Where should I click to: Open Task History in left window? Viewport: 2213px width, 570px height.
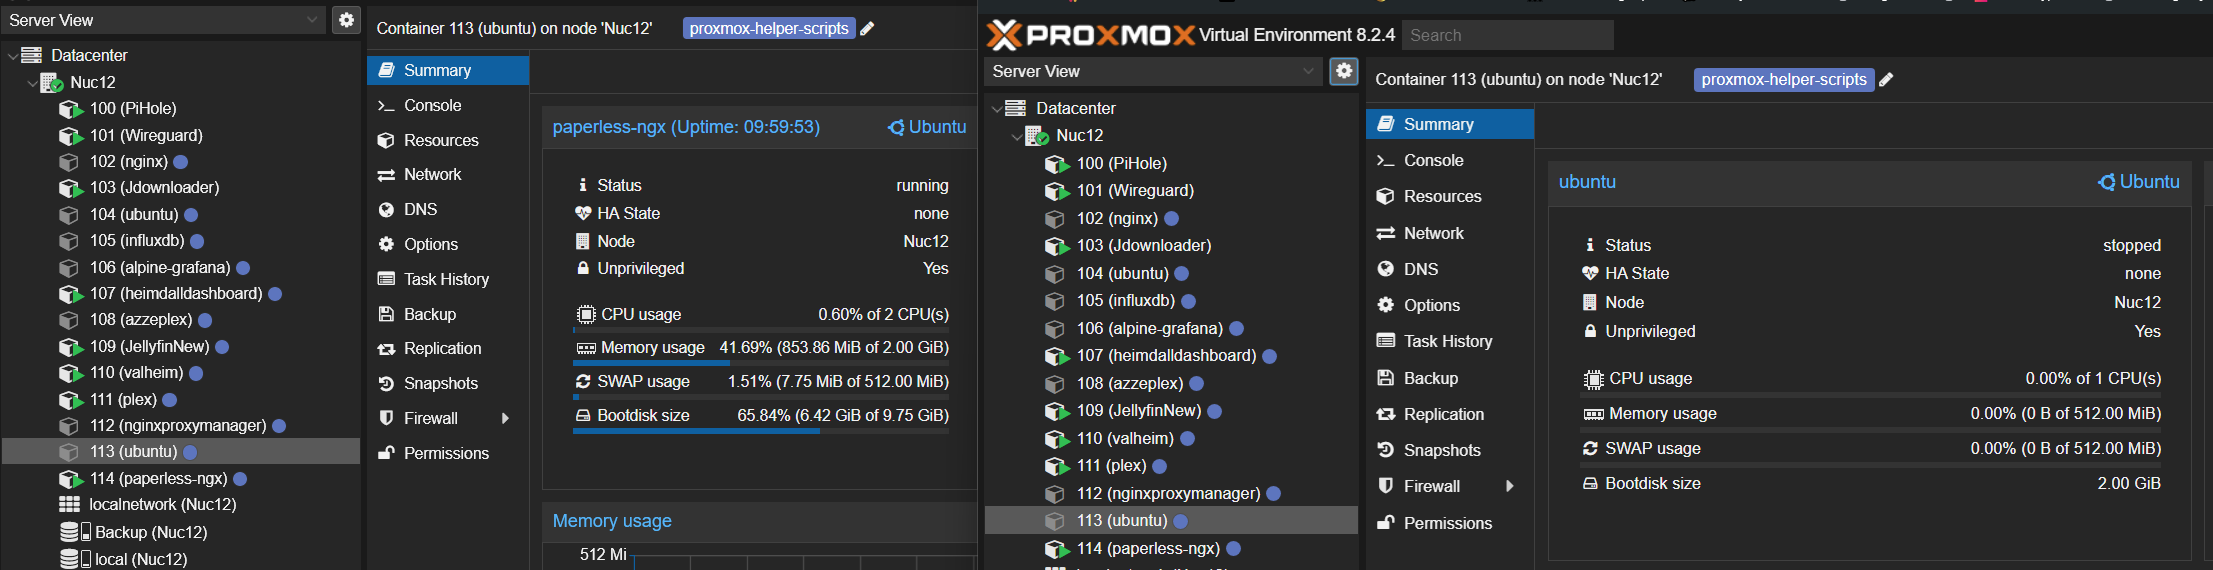click(x=448, y=279)
